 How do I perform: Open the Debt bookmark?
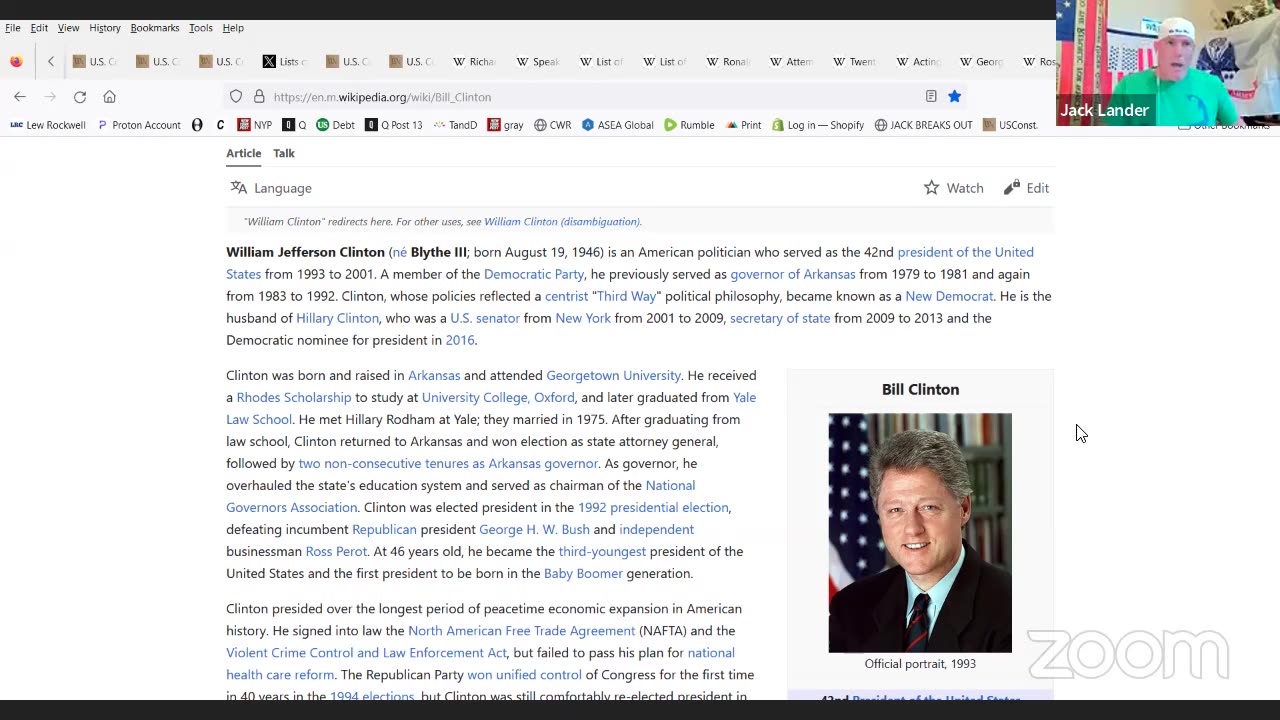335,125
